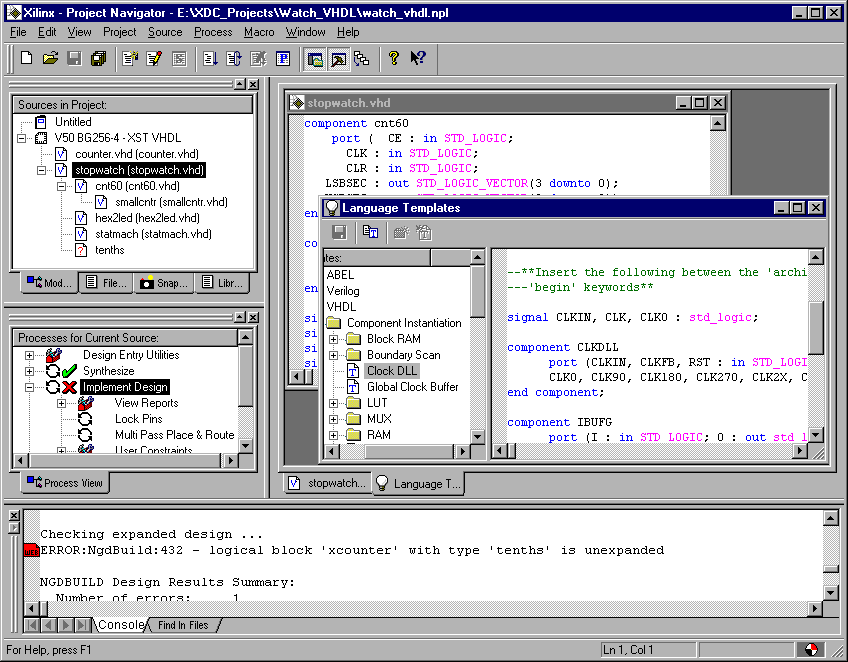This screenshot has height=662, width=848.
Task: Collapse the Implement Design process tree
Action: click(x=27, y=387)
